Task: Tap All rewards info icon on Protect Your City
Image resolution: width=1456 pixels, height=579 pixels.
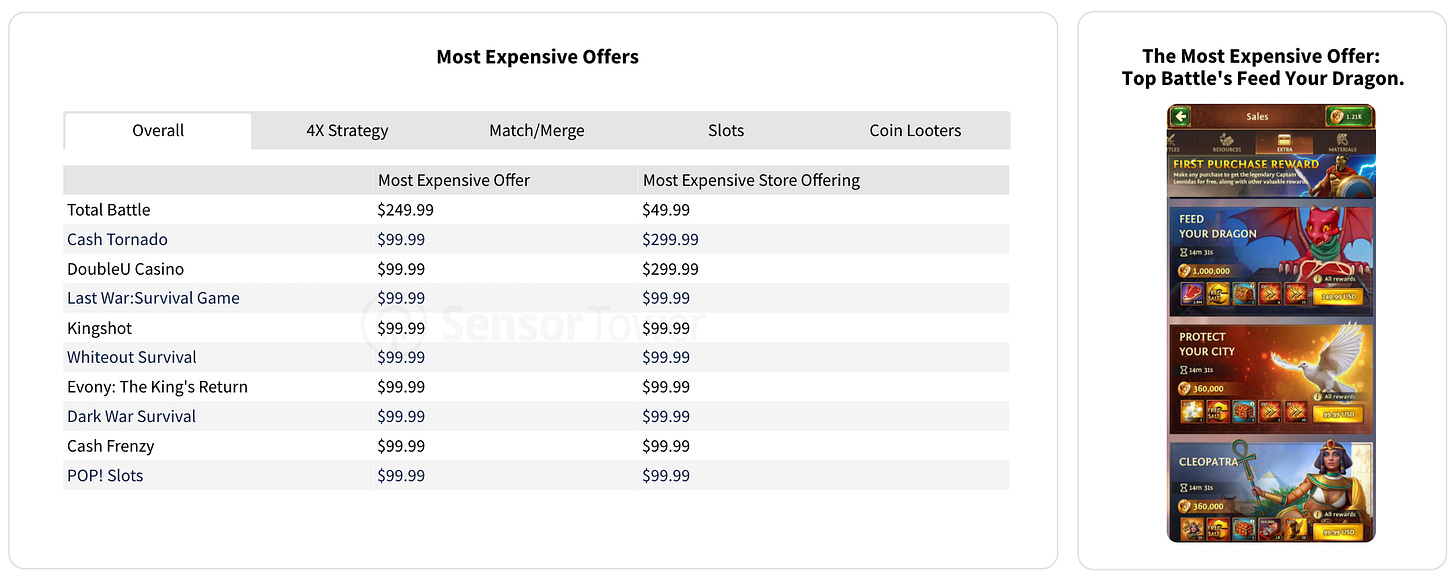Action: (1317, 397)
